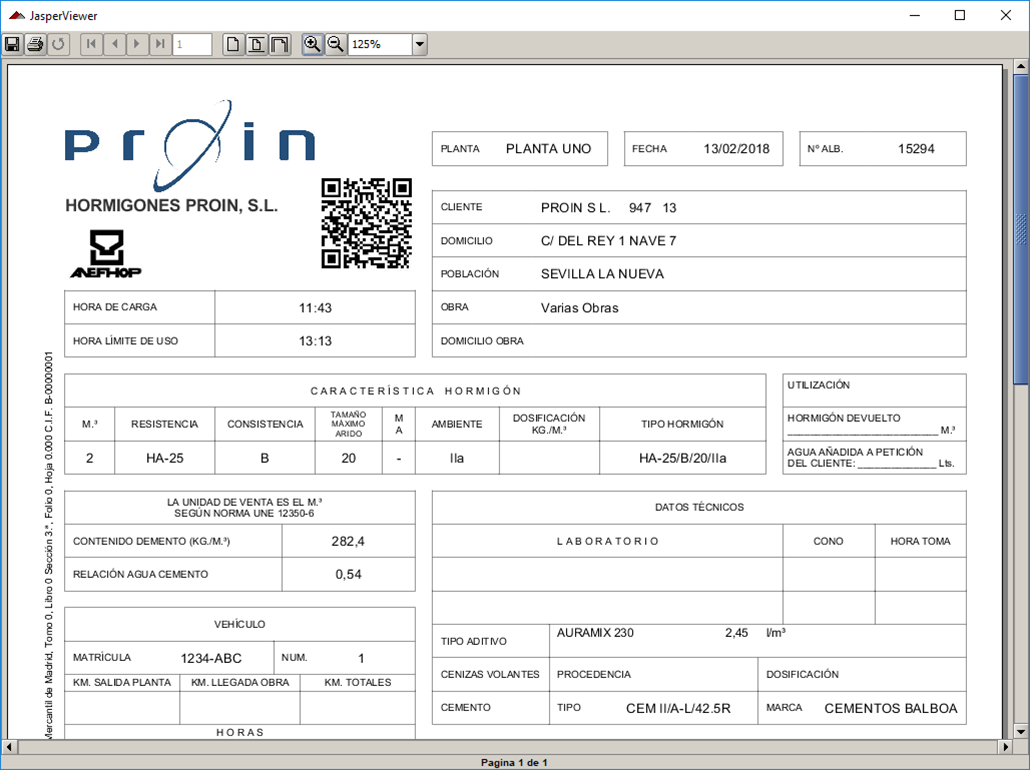This screenshot has width=1030, height=770.
Task: Click the town SEVILLA LA NUEVA
Action: (x=602, y=274)
